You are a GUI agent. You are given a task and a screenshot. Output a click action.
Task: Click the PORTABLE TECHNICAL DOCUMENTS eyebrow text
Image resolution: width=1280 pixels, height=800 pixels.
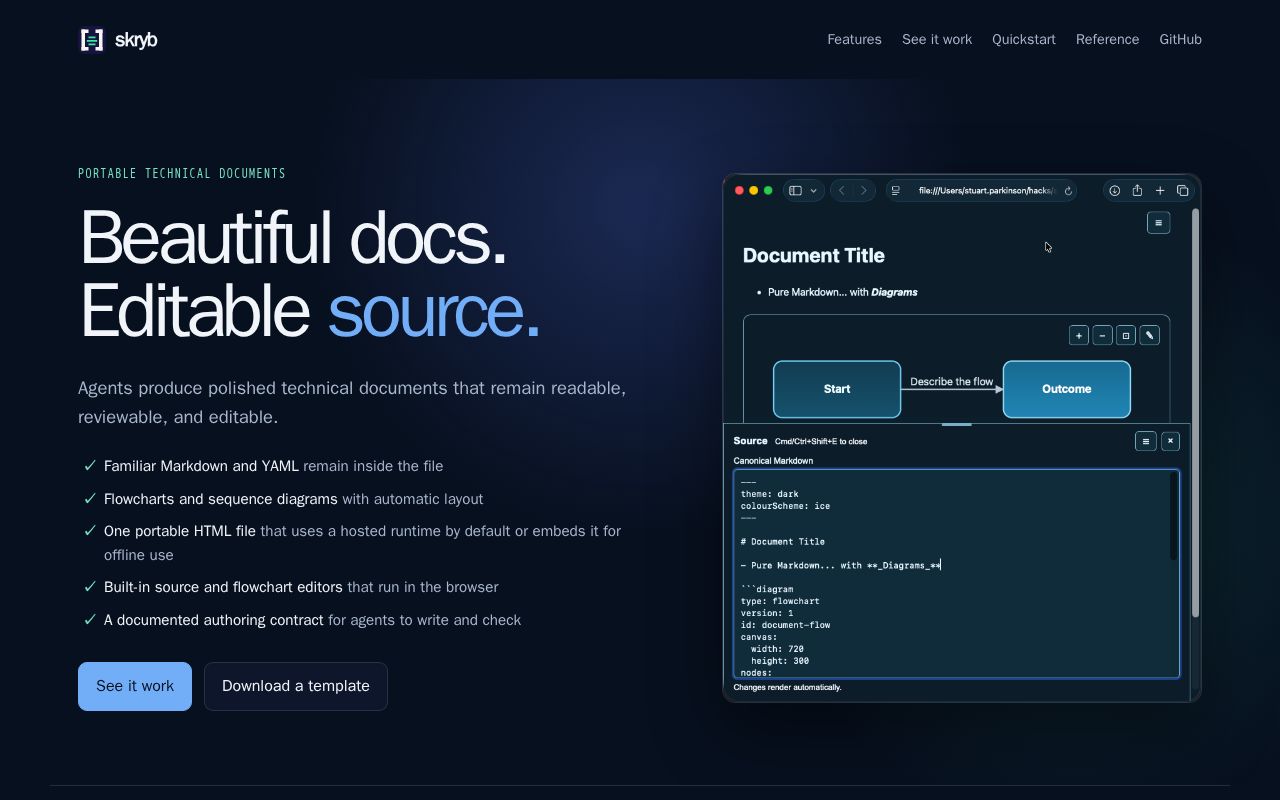[x=182, y=174]
